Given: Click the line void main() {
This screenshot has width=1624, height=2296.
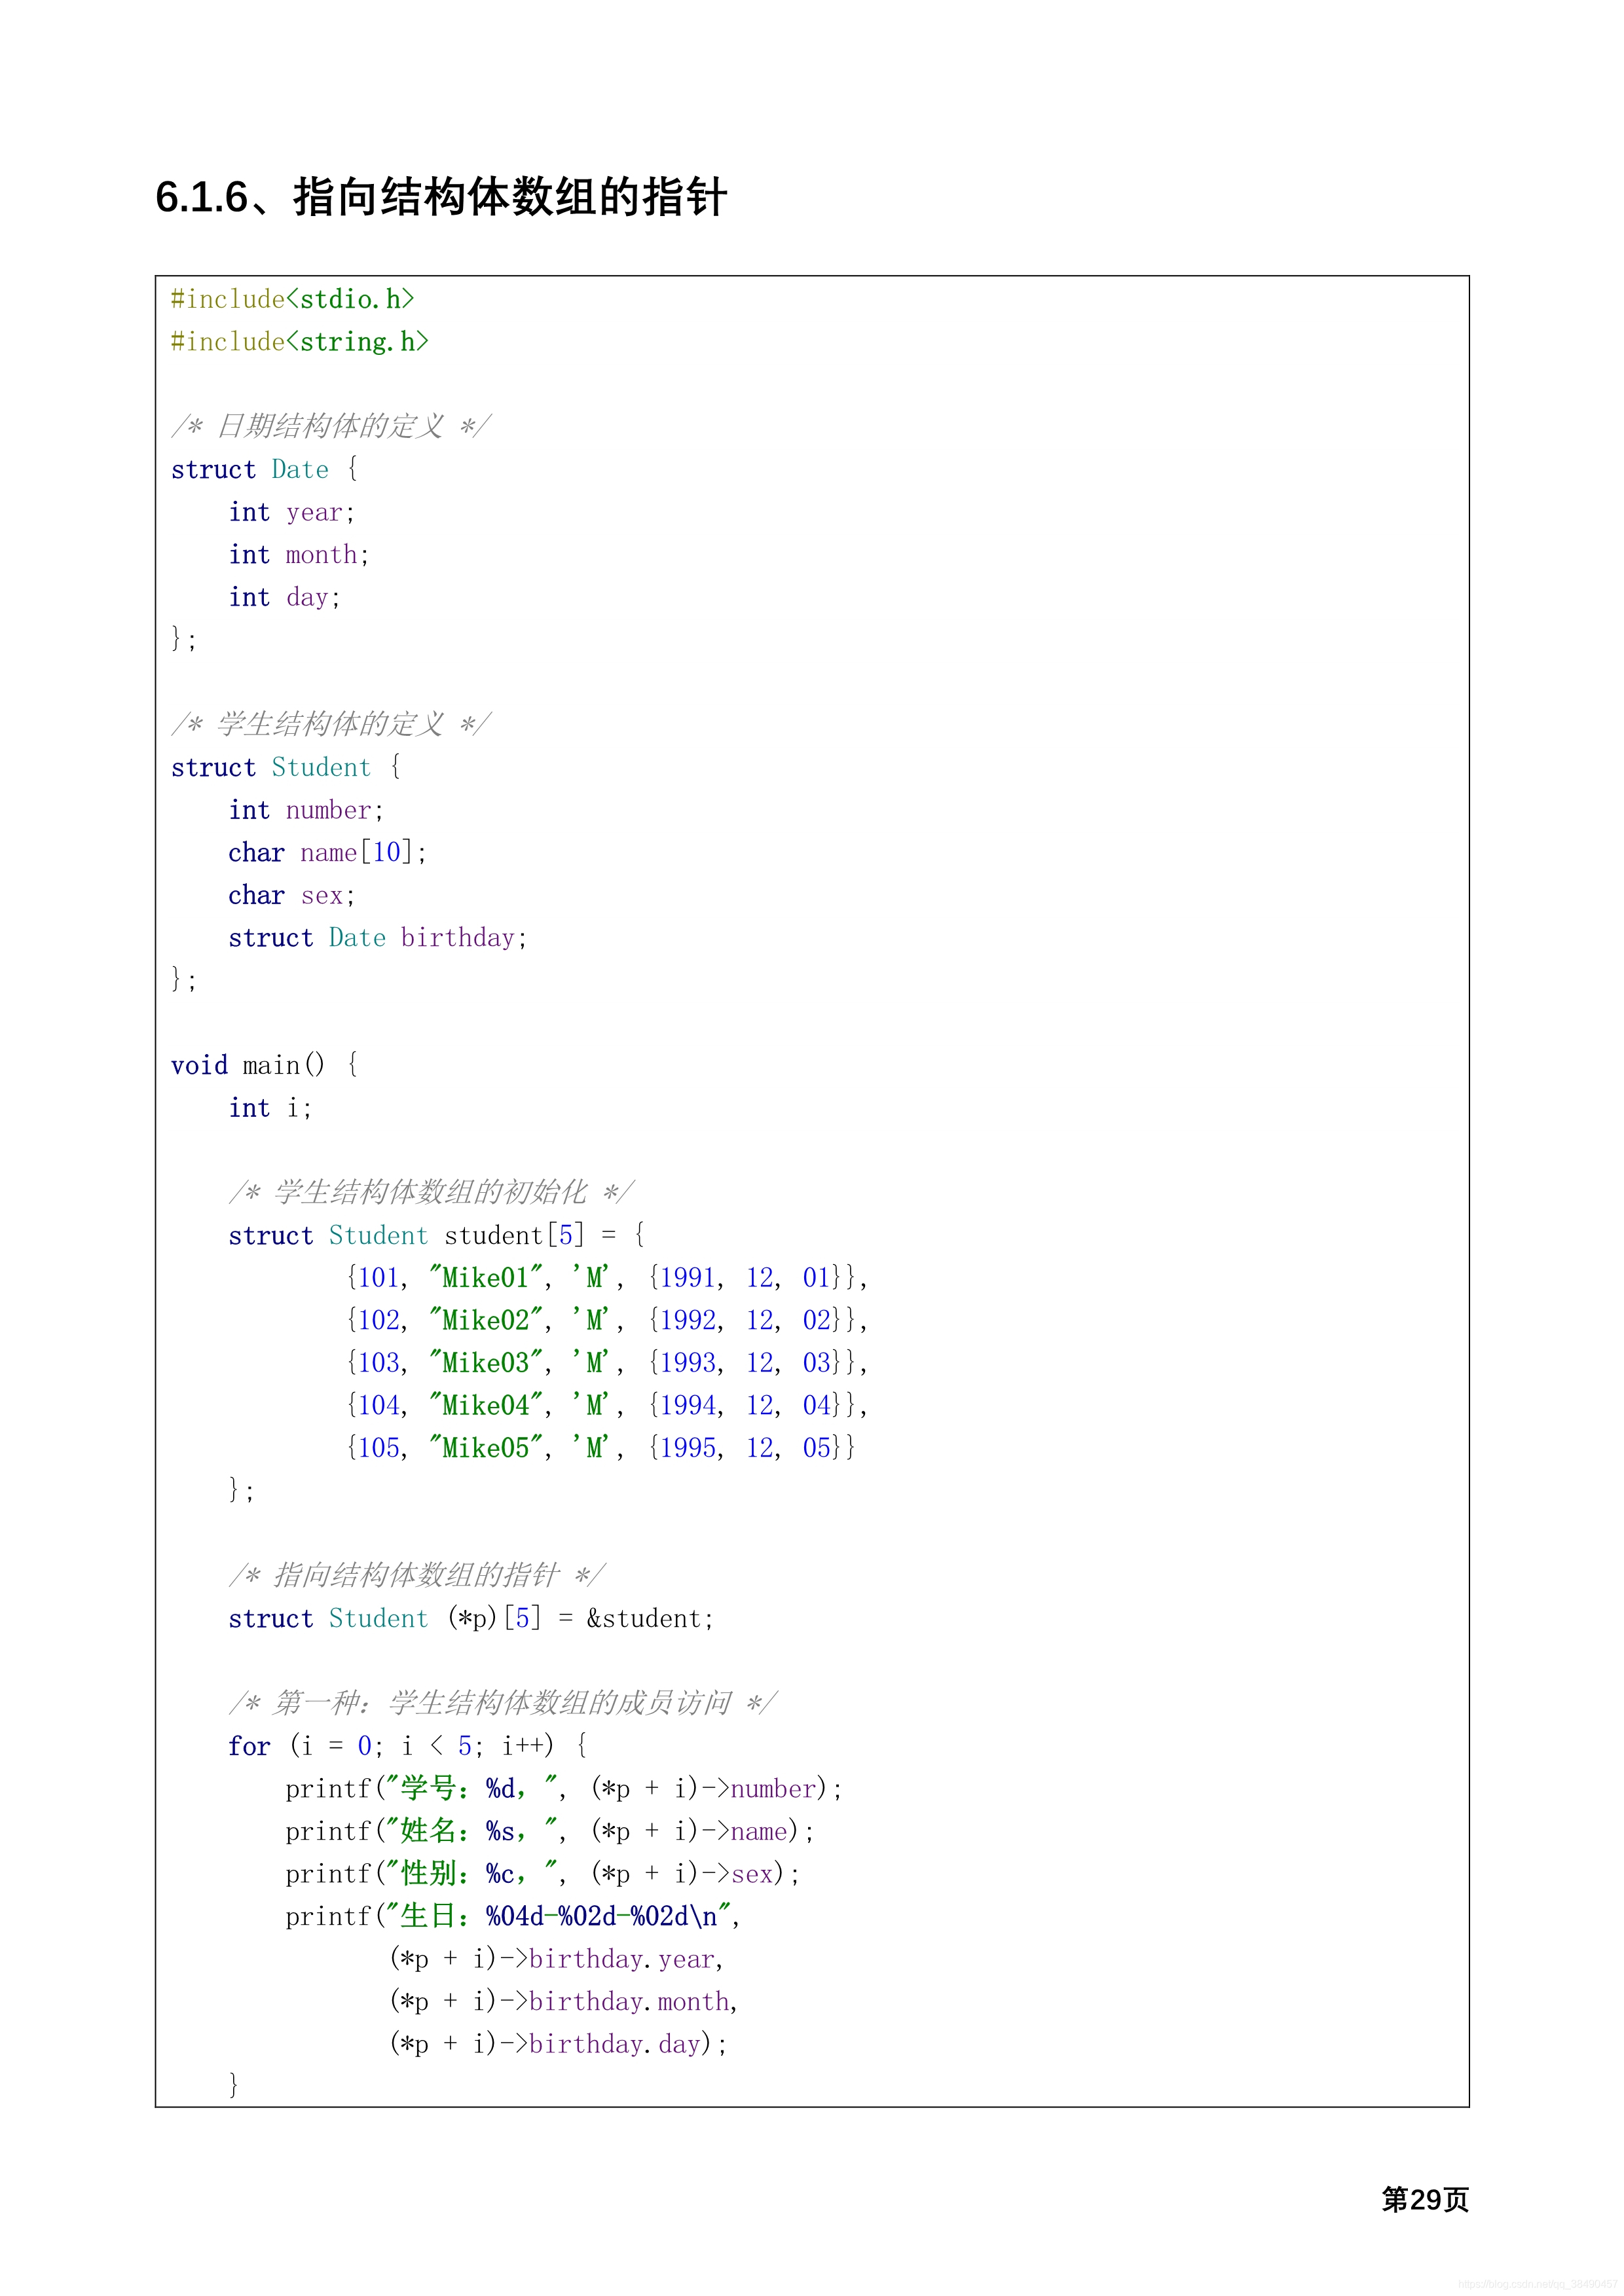Looking at the screenshot, I should click(x=264, y=1065).
